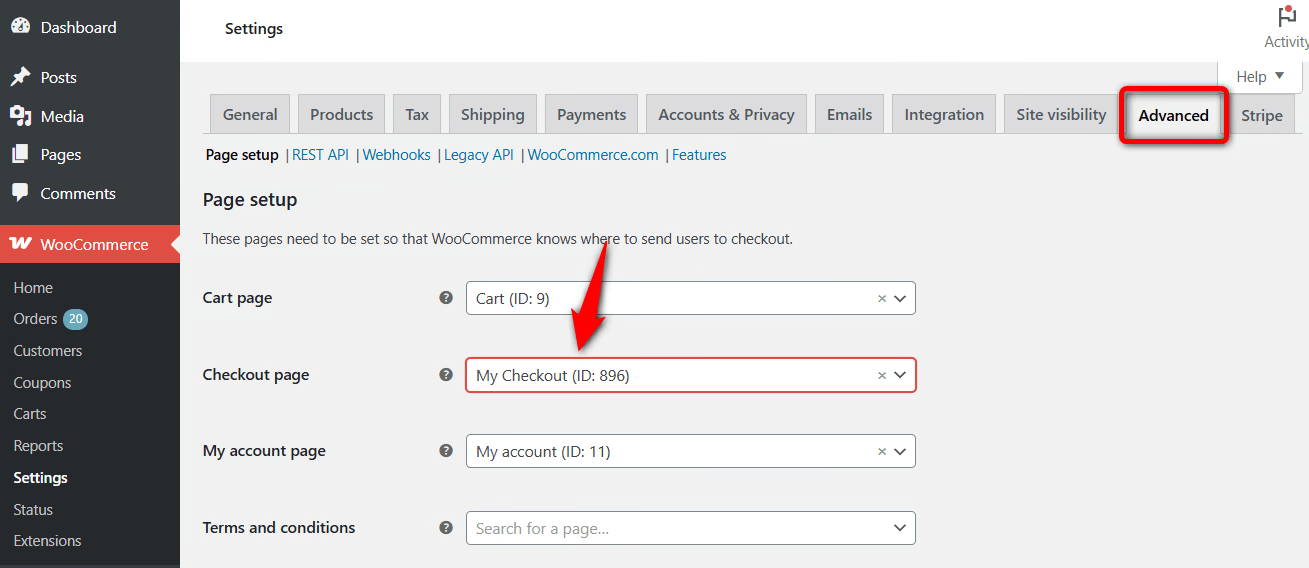Open the Stripe tab

pos(1262,114)
